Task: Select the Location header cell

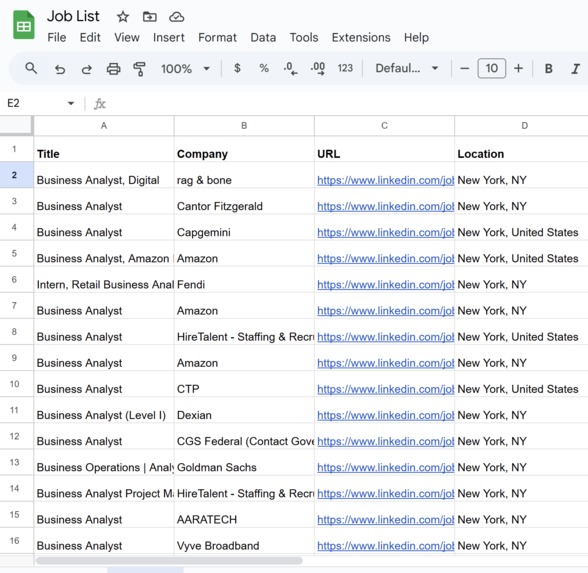Action: tap(521, 149)
